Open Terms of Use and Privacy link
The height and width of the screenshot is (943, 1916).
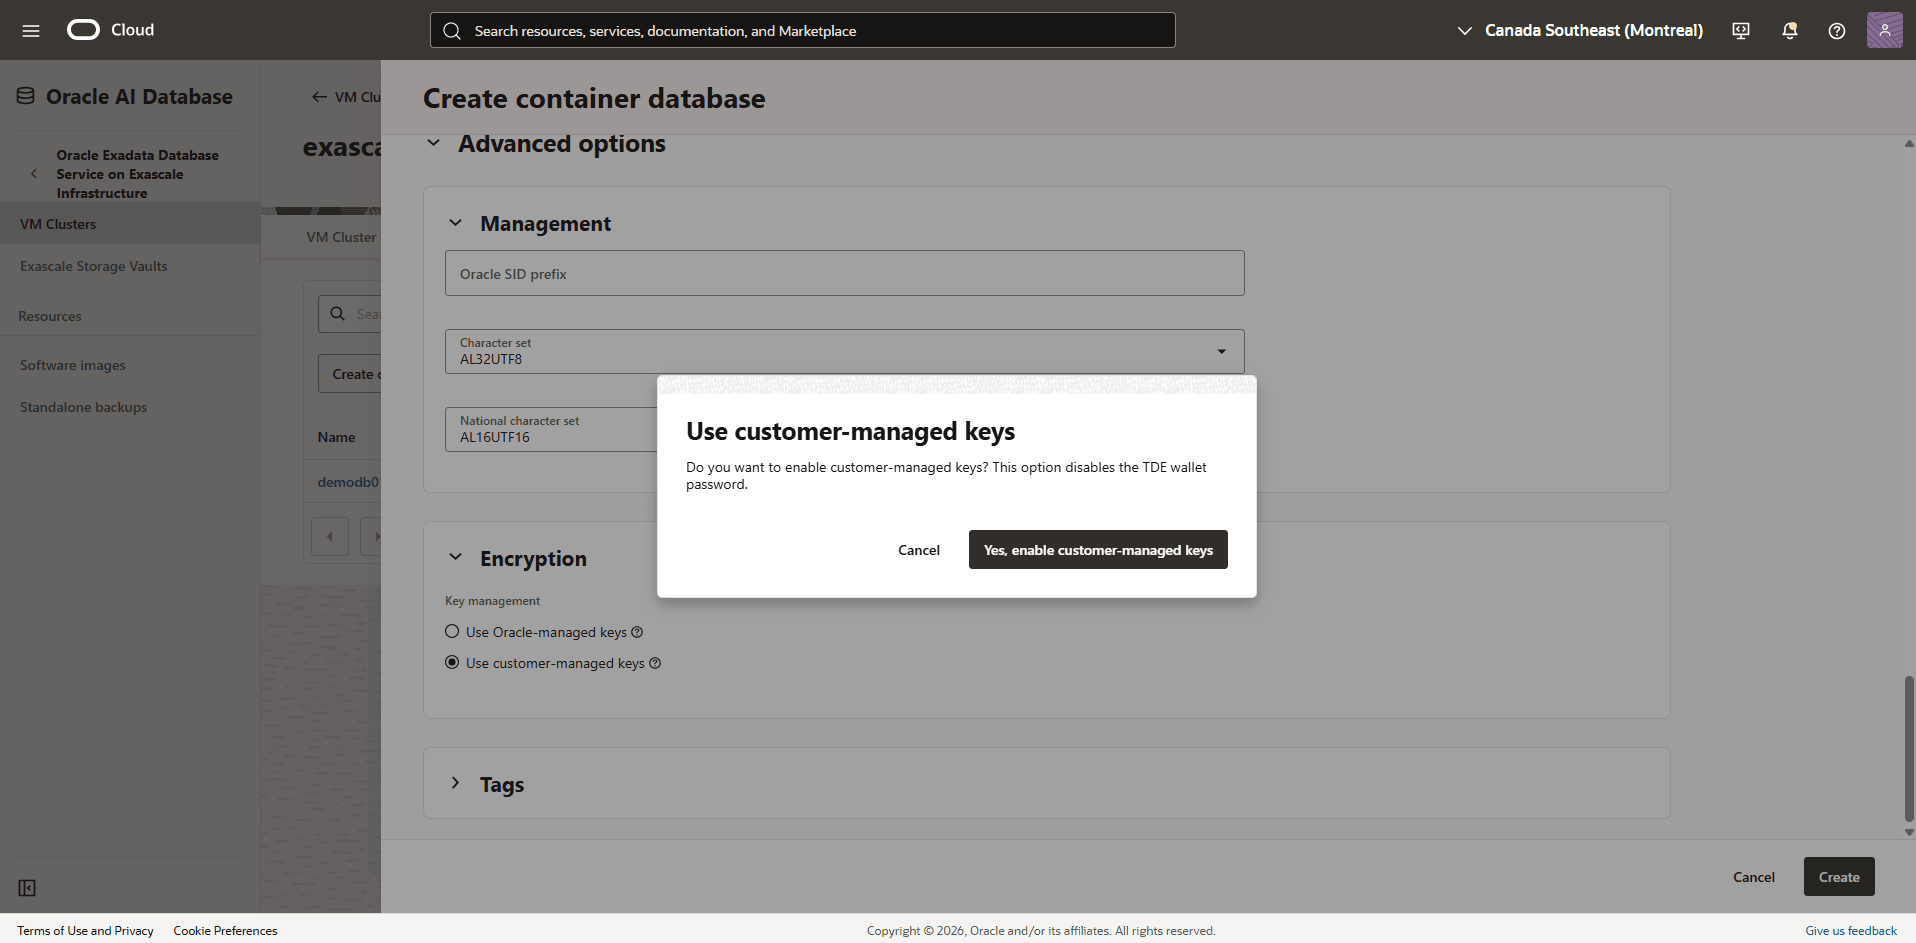pos(85,931)
